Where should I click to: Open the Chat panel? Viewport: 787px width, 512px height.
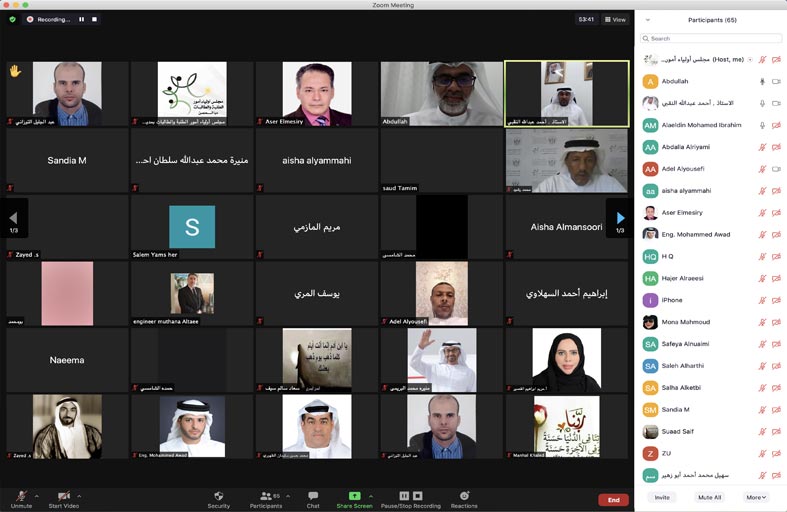tap(313, 497)
